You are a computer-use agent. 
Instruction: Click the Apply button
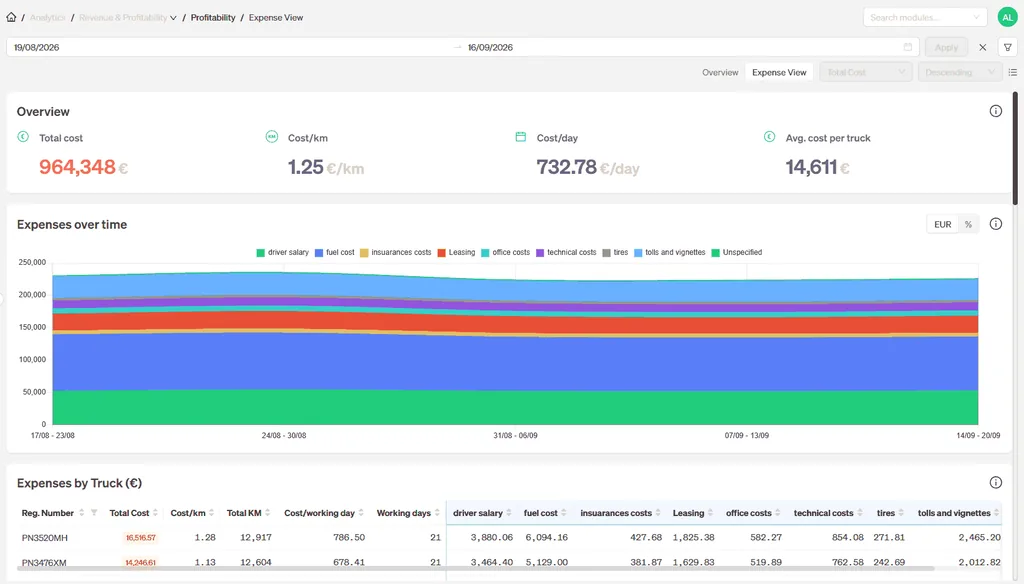point(946,47)
